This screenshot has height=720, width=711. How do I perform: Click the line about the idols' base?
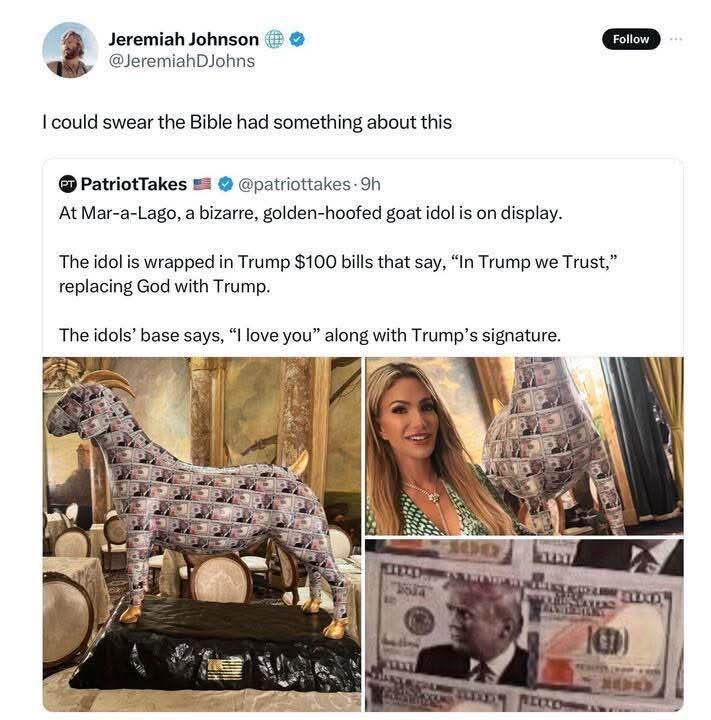[x=310, y=335]
